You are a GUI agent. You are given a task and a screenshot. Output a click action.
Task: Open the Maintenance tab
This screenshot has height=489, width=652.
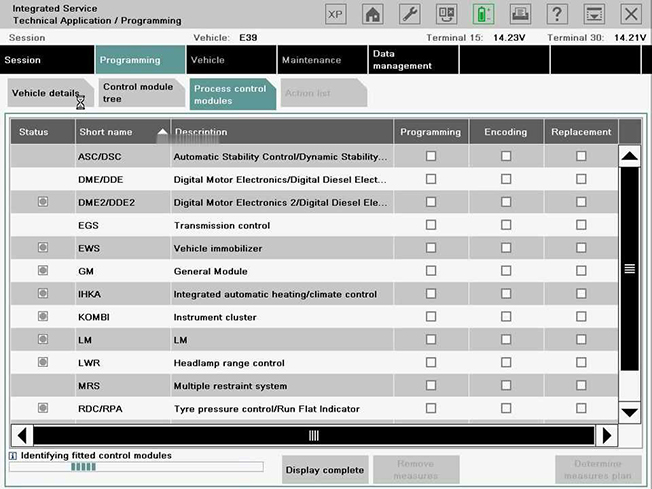[322, 60]
